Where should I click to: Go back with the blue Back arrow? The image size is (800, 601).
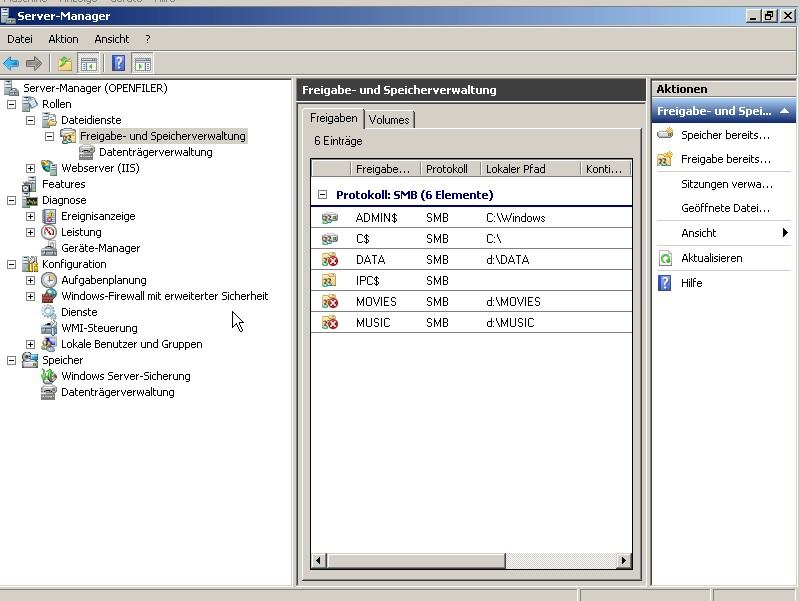pos(11,64)
